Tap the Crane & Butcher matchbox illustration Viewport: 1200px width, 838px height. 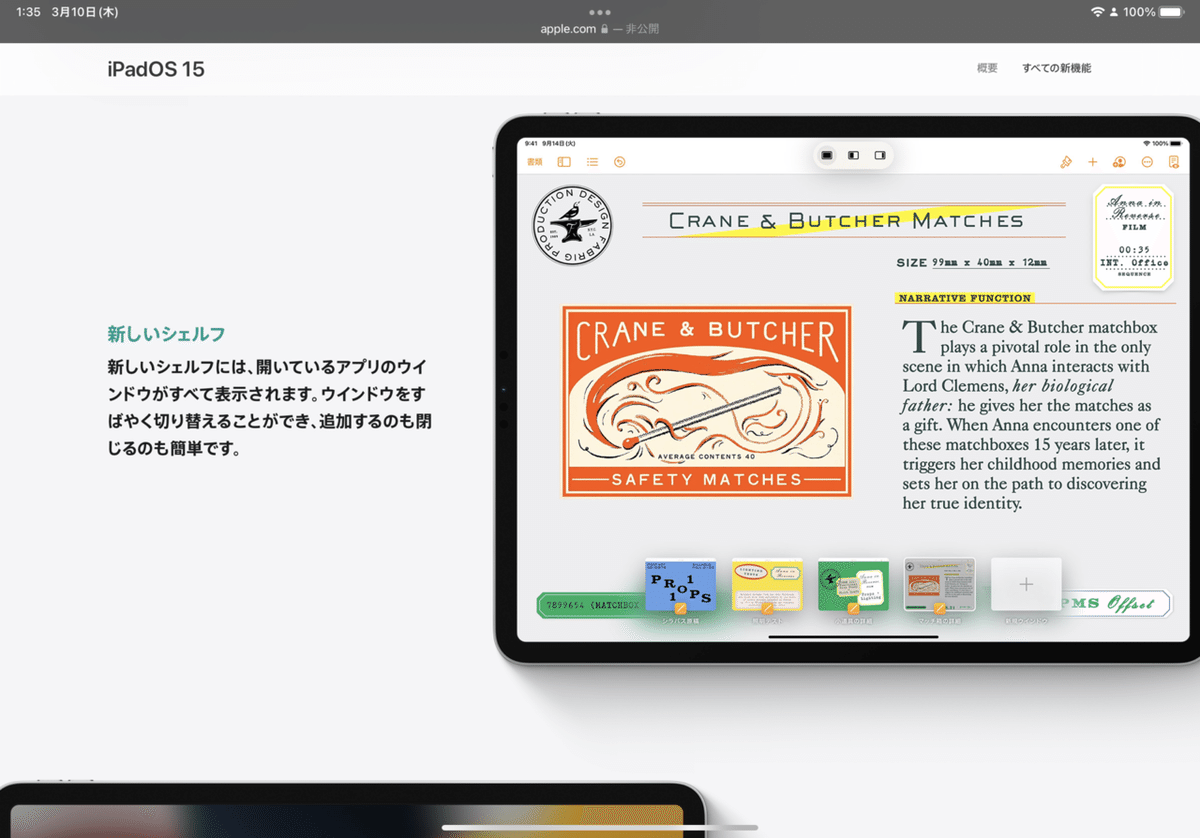(x=707, y=401)
